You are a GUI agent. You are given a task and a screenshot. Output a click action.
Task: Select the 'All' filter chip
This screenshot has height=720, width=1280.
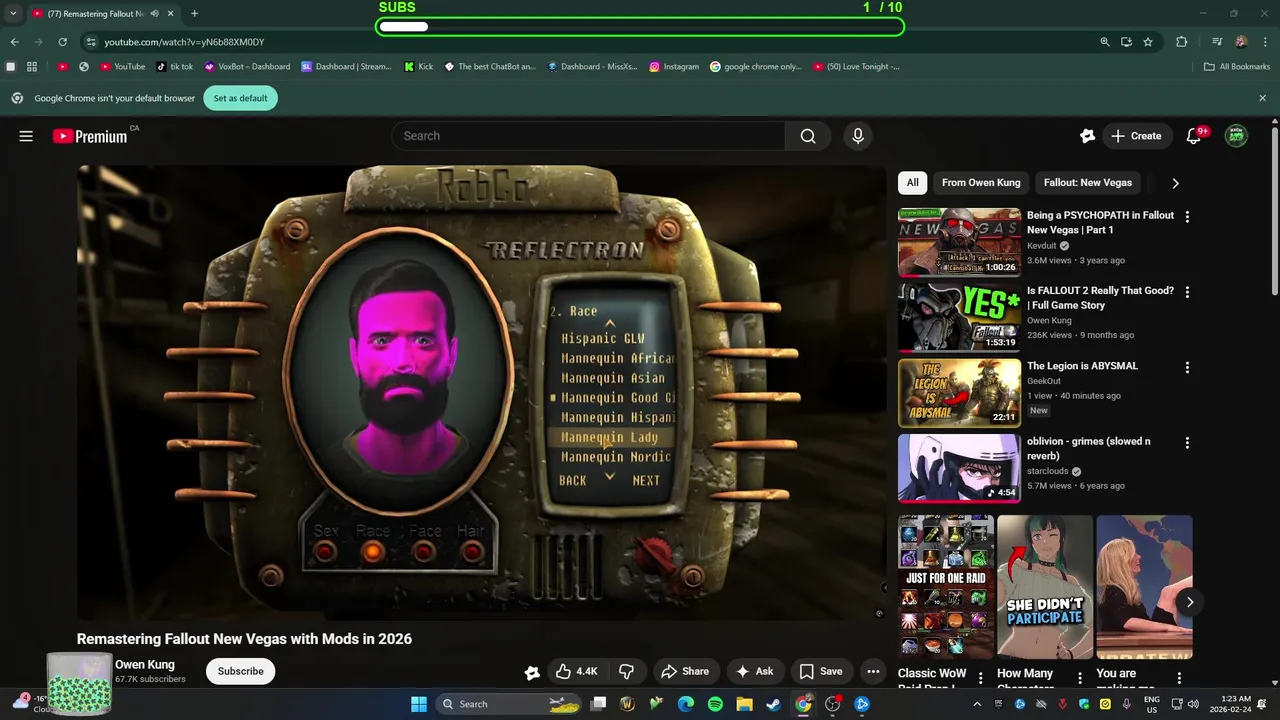(x=912, y=183)
